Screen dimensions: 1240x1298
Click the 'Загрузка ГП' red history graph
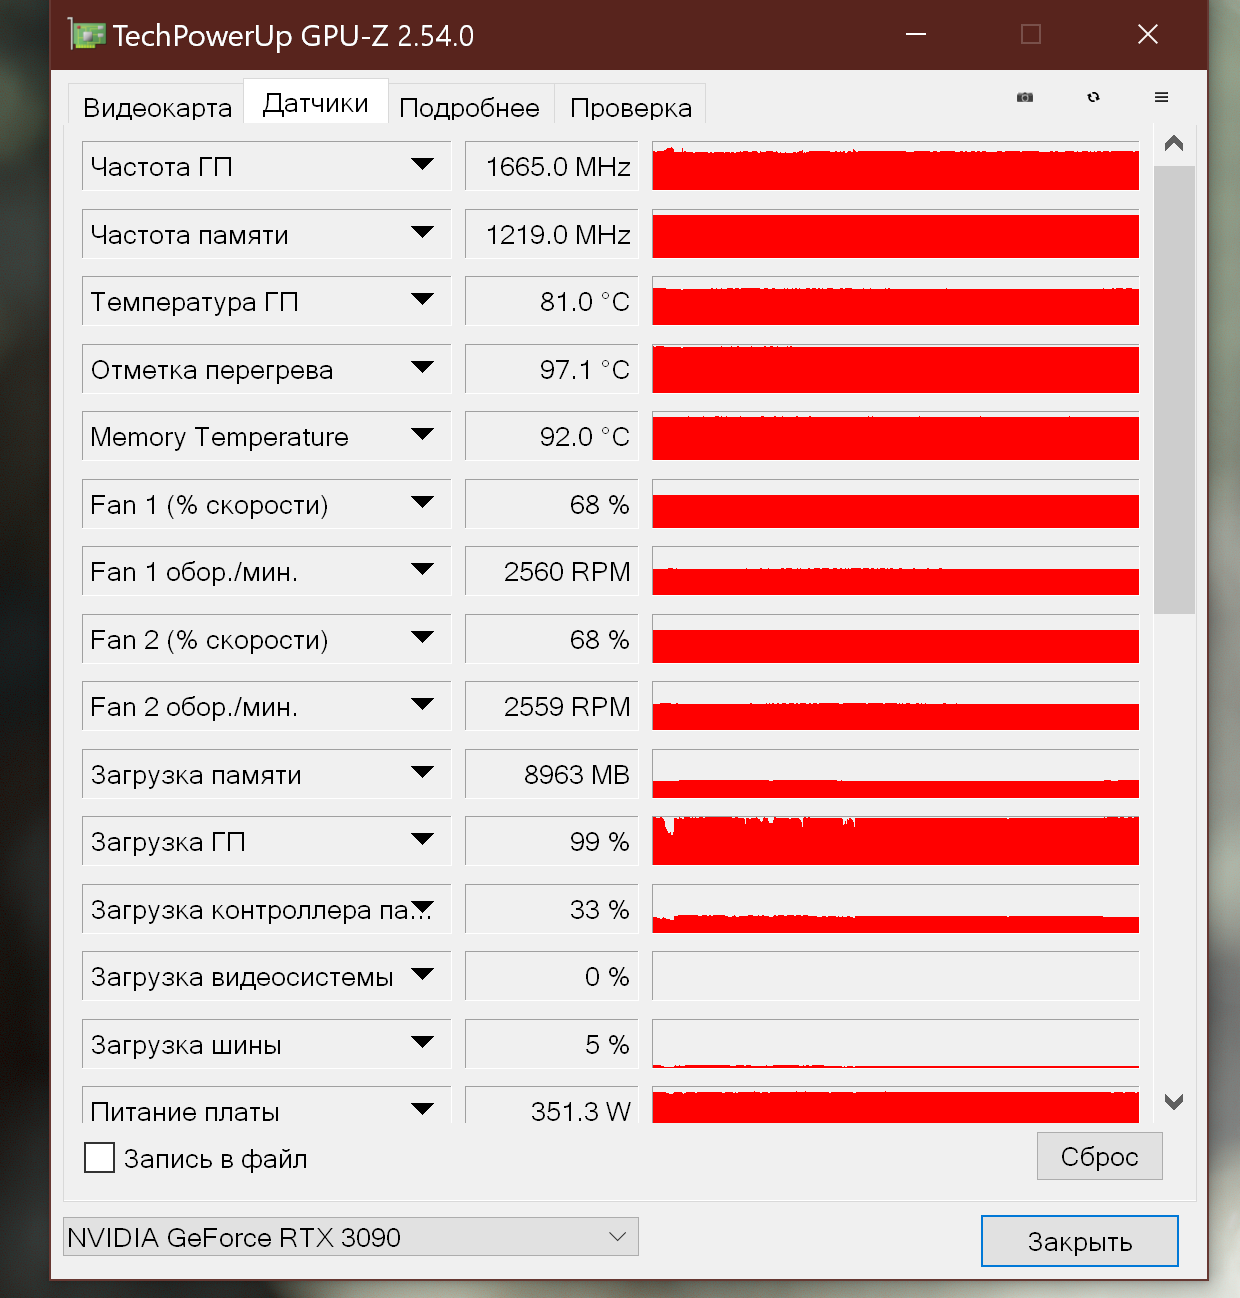tap(895, 841)
